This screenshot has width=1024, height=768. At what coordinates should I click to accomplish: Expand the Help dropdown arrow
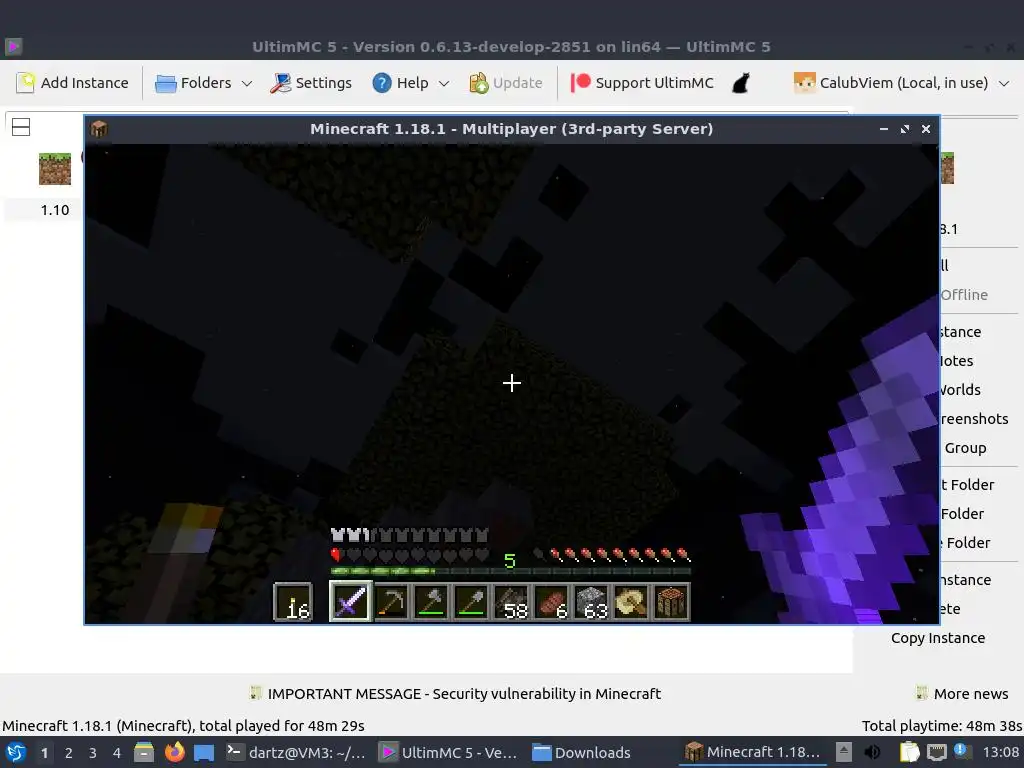click(444, 84)
